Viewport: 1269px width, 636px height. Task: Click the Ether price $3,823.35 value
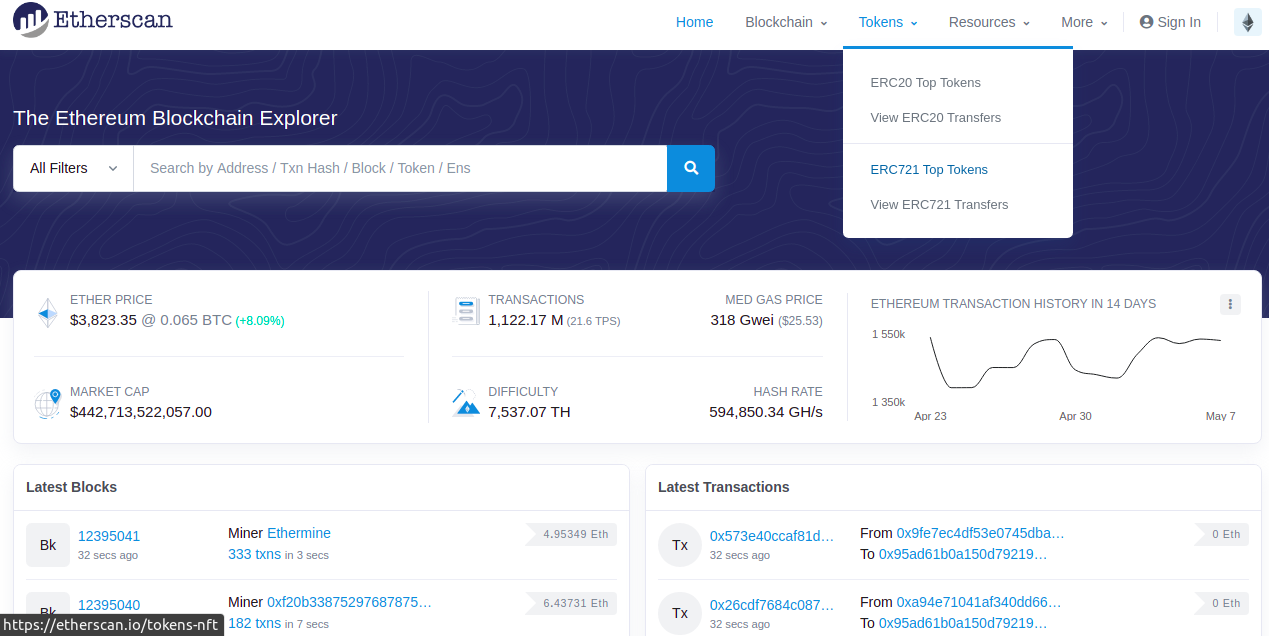103,320
